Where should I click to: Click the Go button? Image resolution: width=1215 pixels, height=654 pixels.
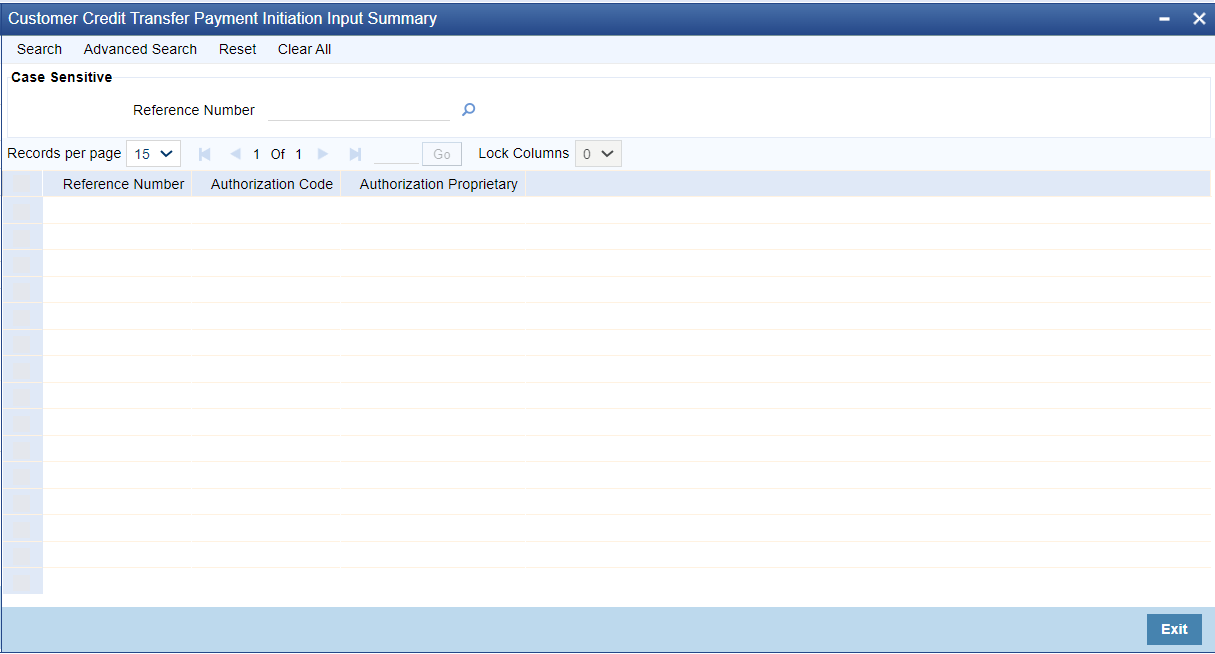[442, 154]
